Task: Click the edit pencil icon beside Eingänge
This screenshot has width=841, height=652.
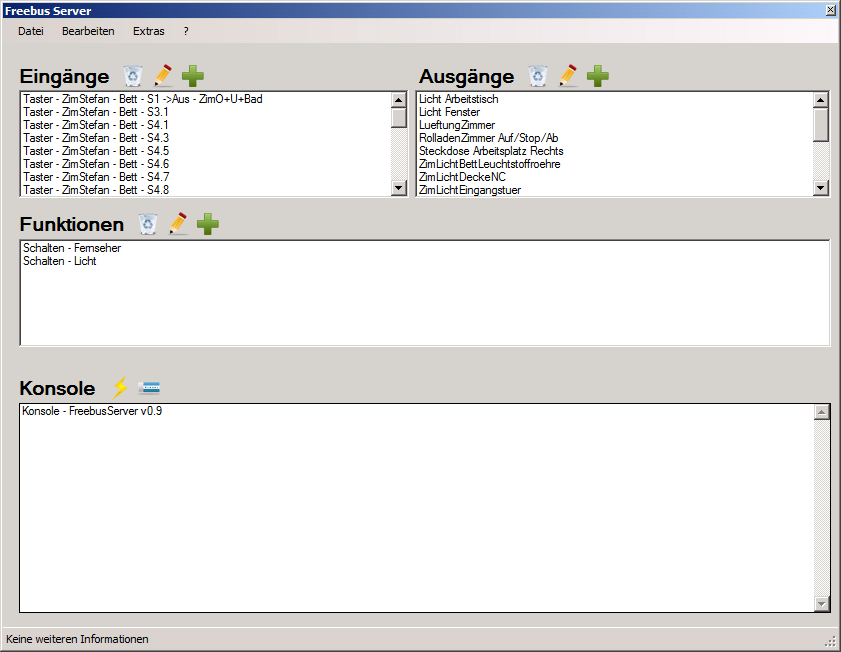Action: [163, 76]
